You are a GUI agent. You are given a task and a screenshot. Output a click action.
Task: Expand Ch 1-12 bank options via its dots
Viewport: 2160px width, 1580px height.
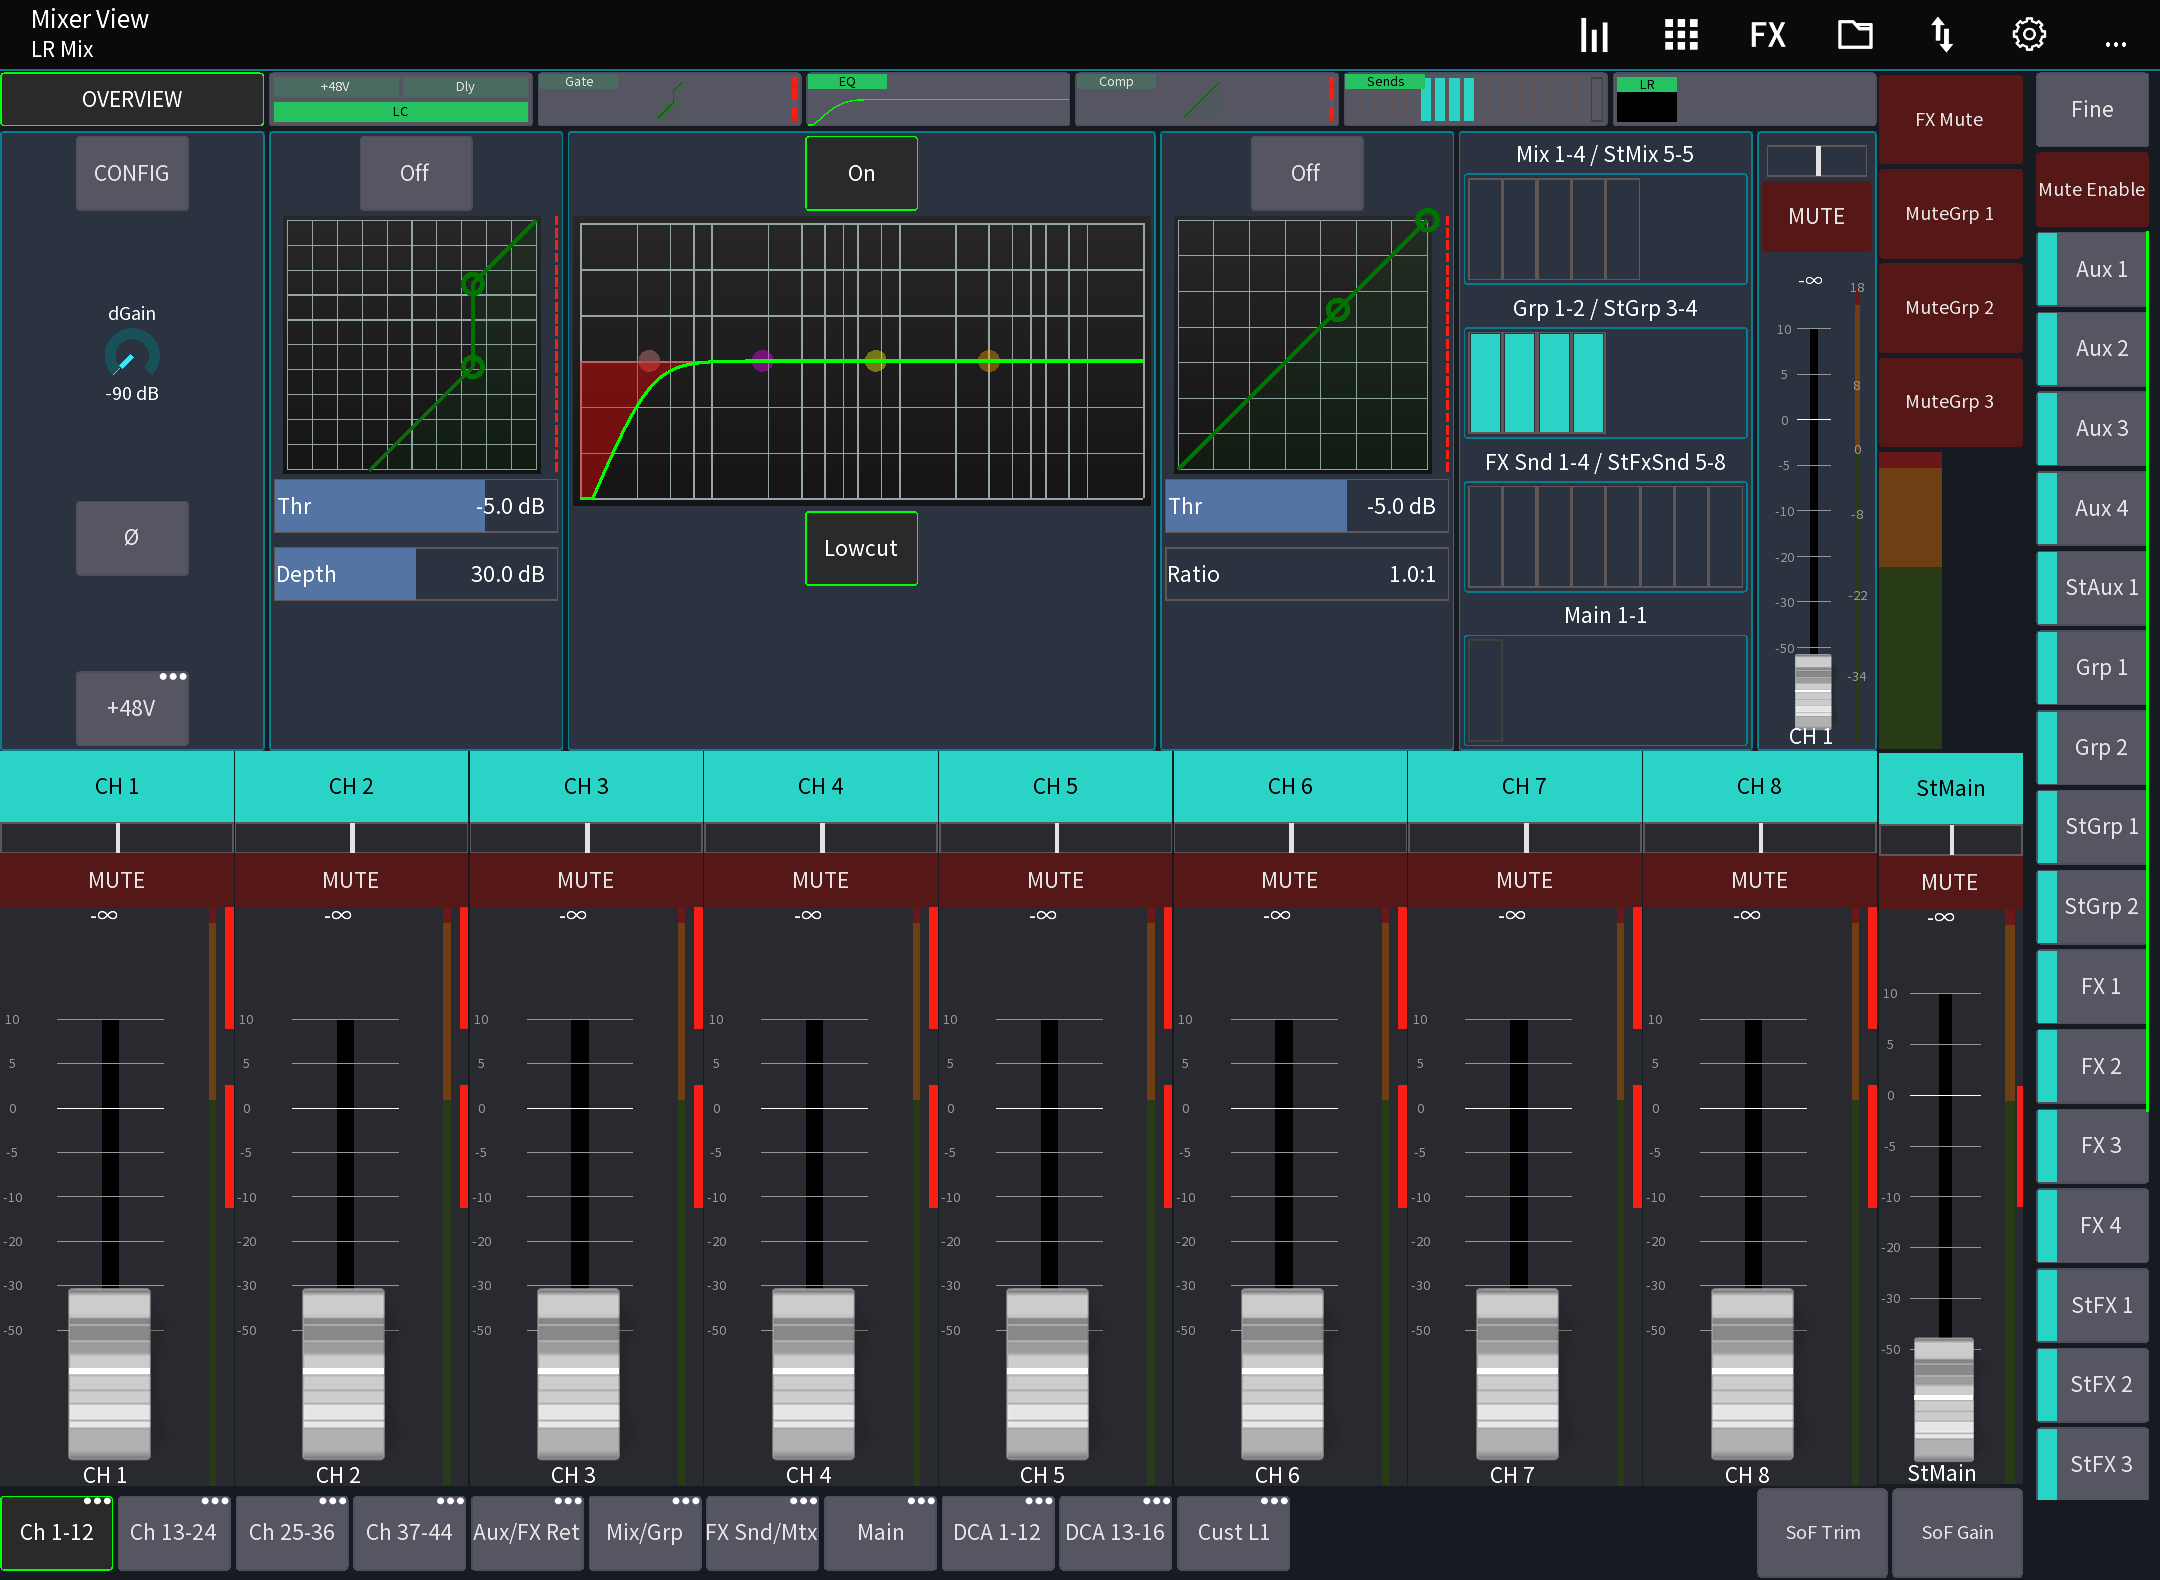point(95,1500)
